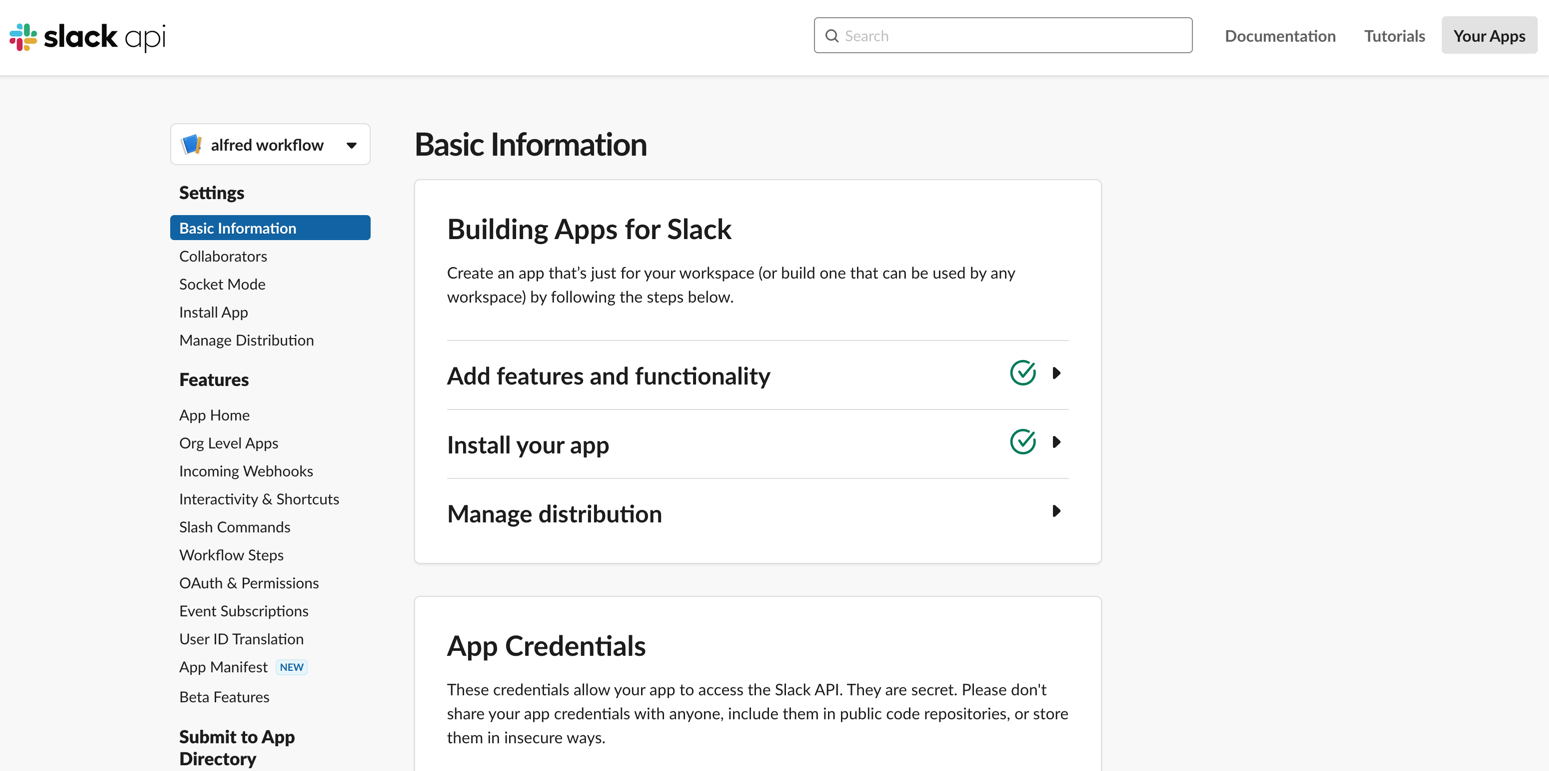Click the green check beside Add features
The image size is (1549, 771).
click(x=1022, y=373)
